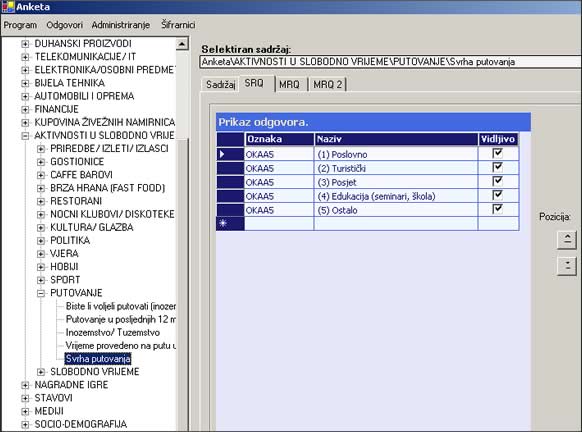Expand the STAVOVI node
Viewport: 582px width, 432px height.
[x=25, y=398]
